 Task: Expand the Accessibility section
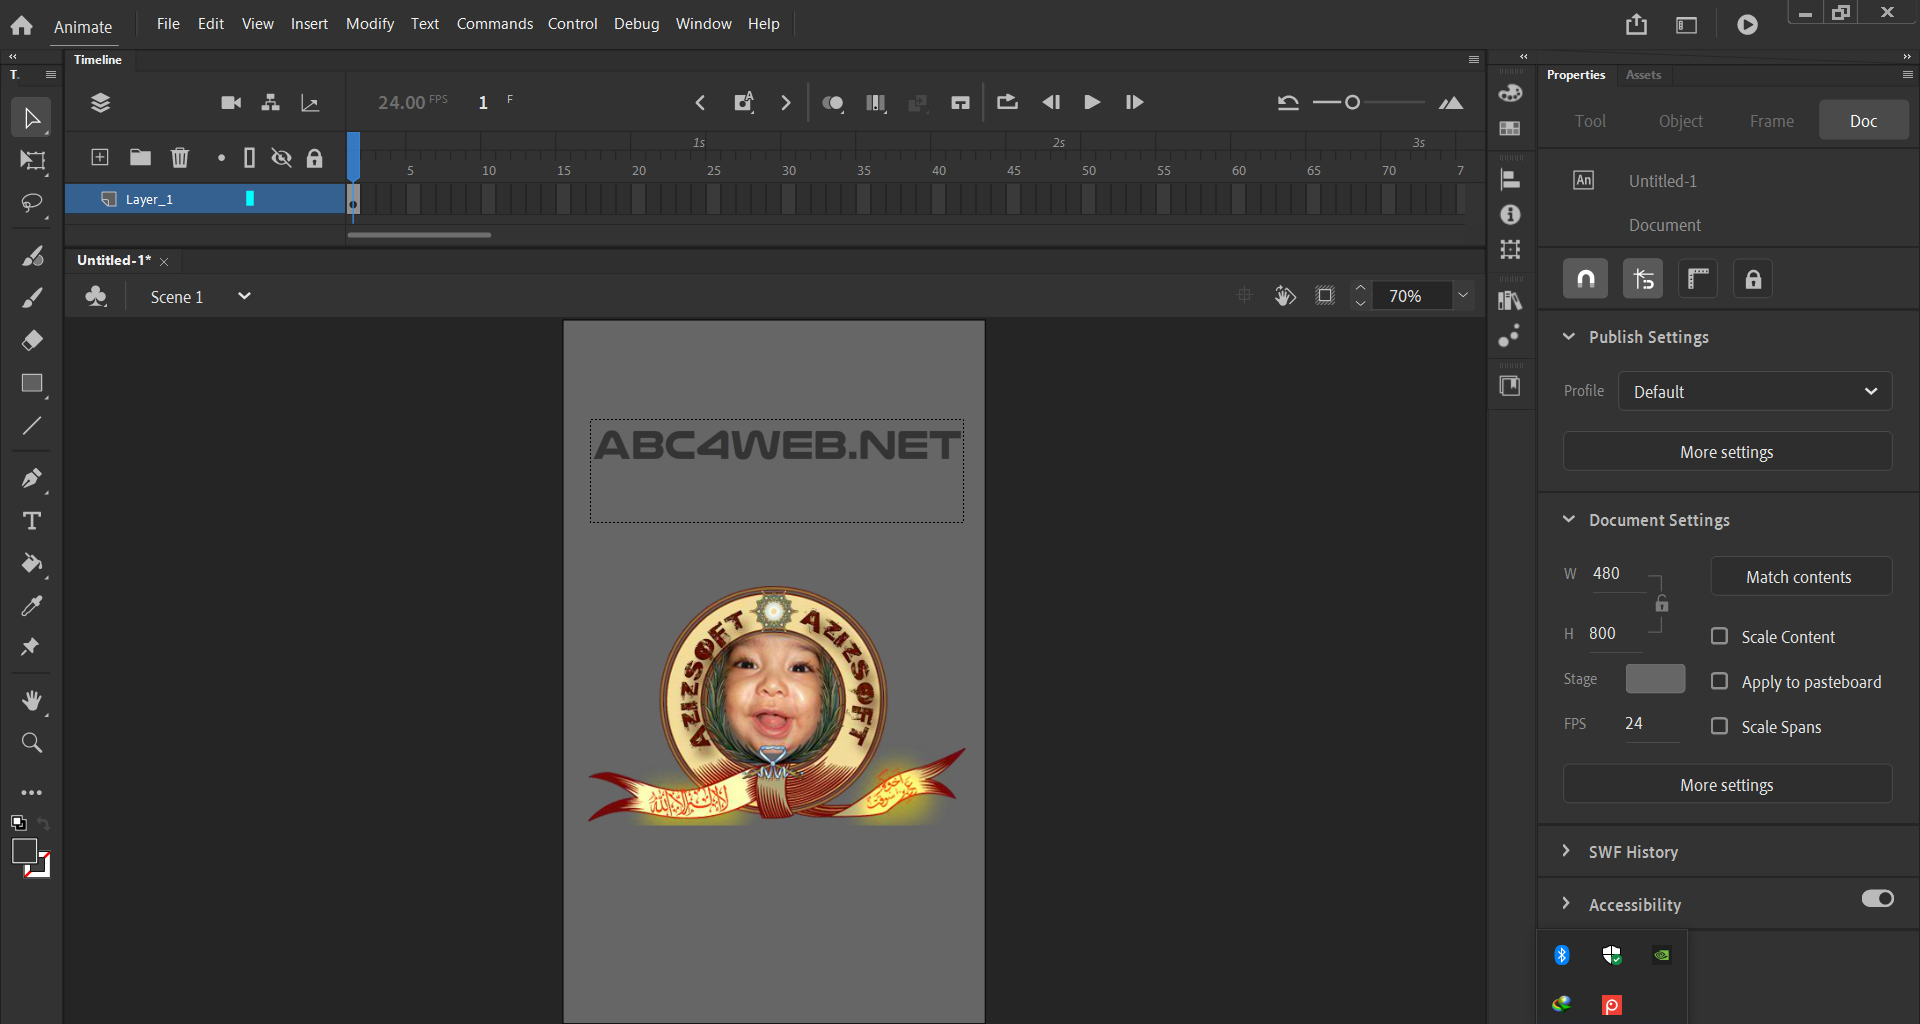pyautogui.click(x=1566, y=904)
